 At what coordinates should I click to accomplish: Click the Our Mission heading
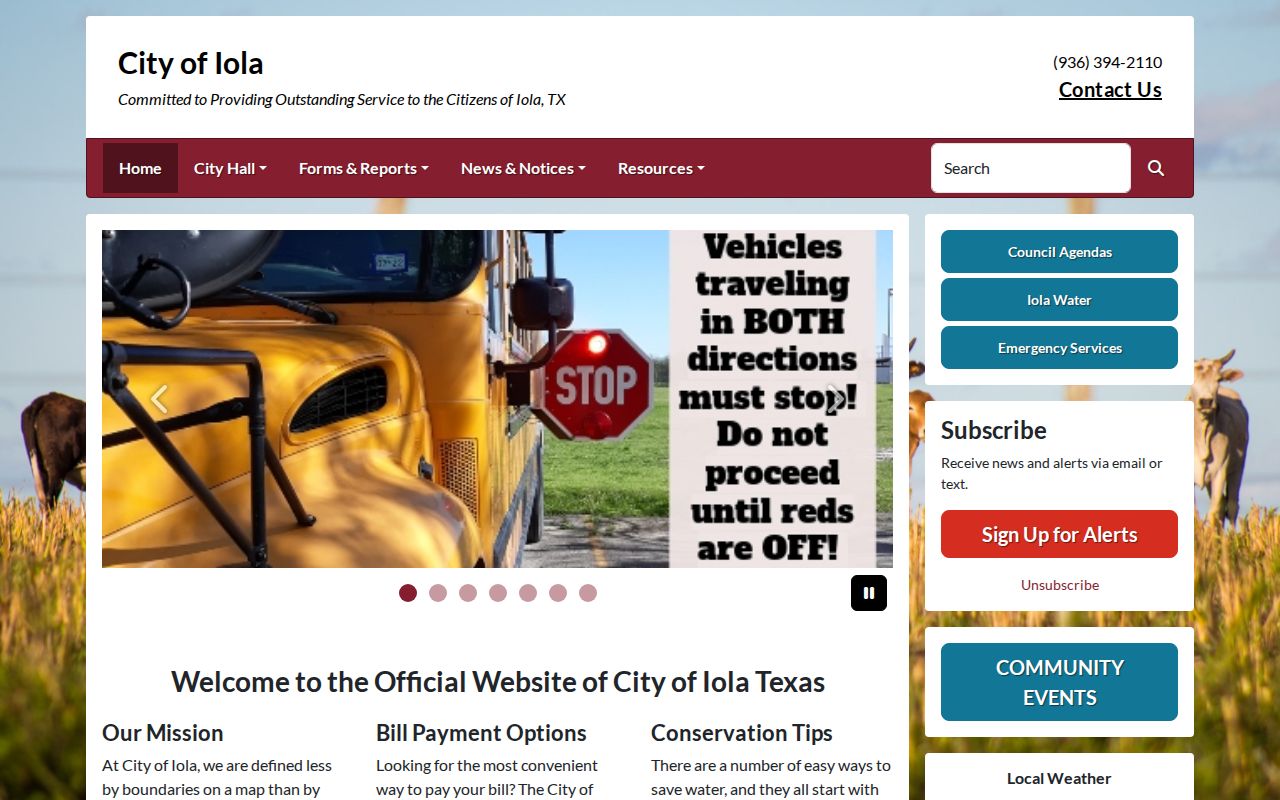(x=162, y=733)
